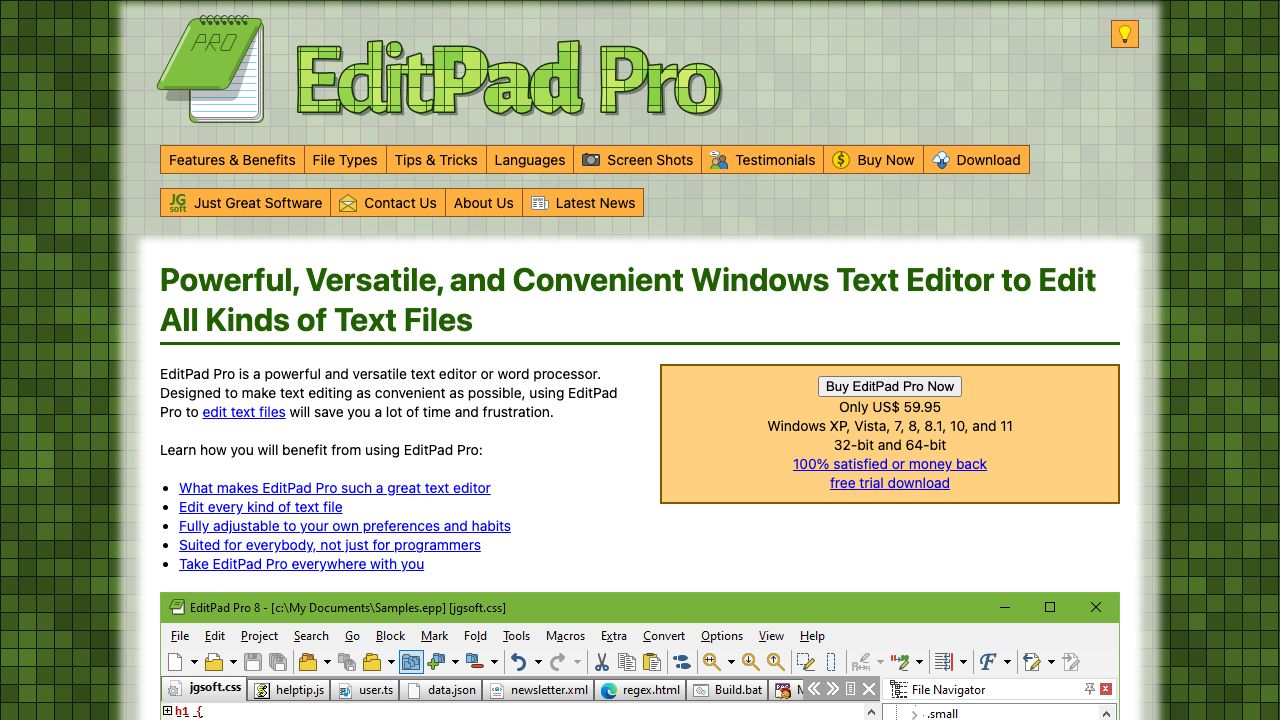1280x720 pixels.
Task: Open the Fold menu in EditPad
Action: 476,636
